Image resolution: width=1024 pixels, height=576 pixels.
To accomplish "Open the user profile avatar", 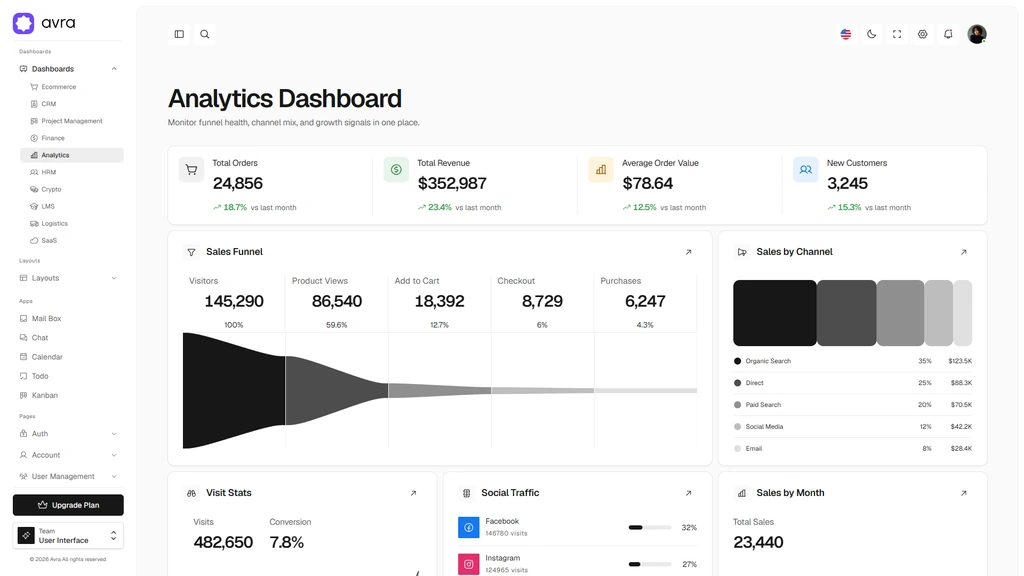I will coord(977,34).
